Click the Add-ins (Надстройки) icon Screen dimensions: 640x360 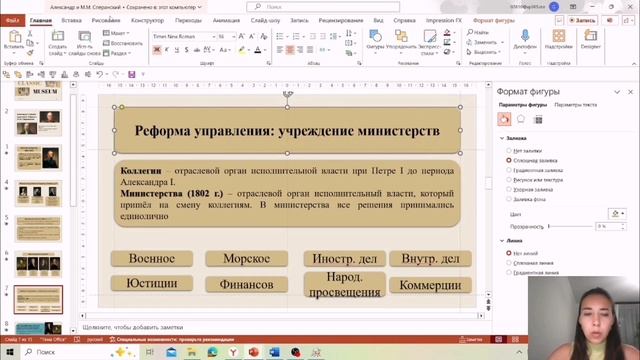[559, 37]
